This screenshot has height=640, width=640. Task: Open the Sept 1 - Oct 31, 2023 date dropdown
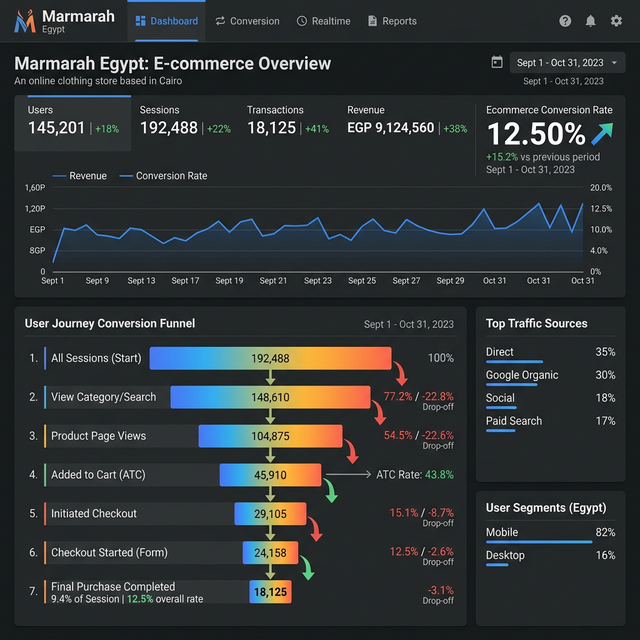(567, 63)
